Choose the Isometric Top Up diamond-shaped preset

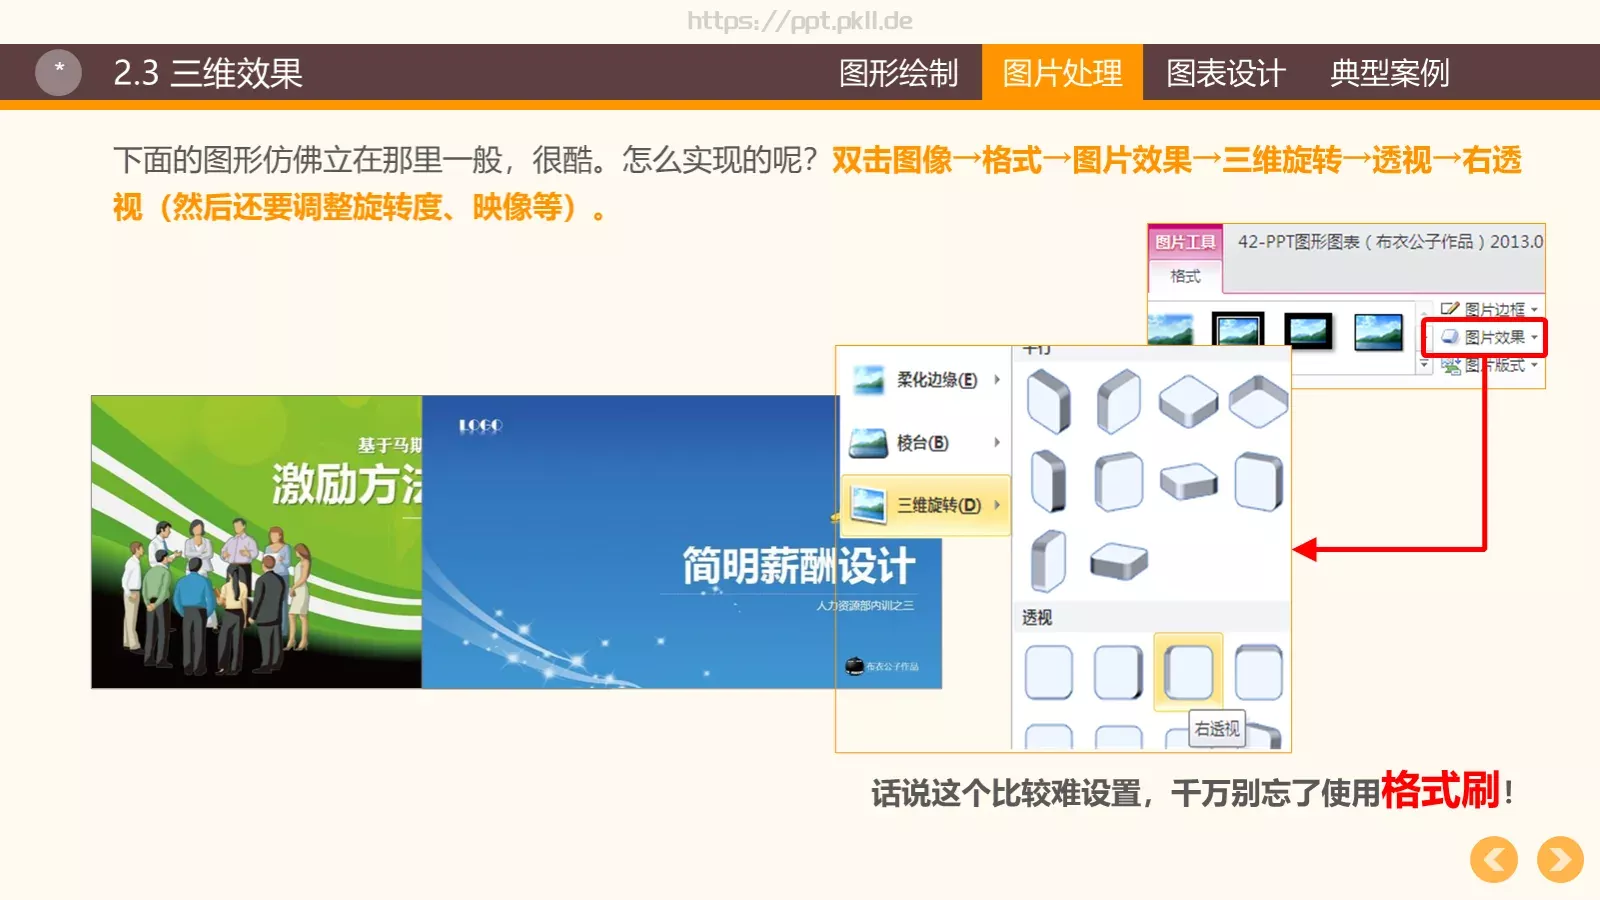click(x=1188, y=401)
